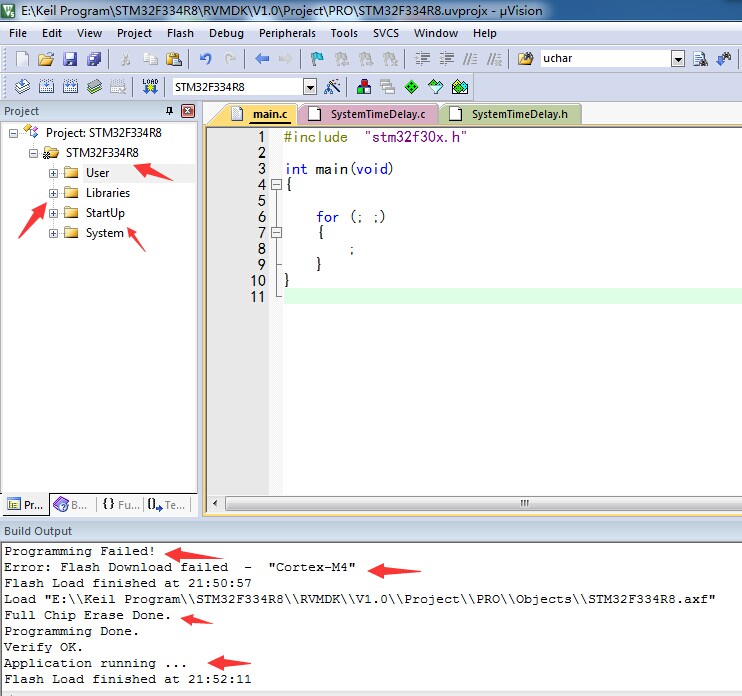Click the Save file floppy icon
Image resolution: width=742 pixels, height=696 pixels.
(70, 59)
